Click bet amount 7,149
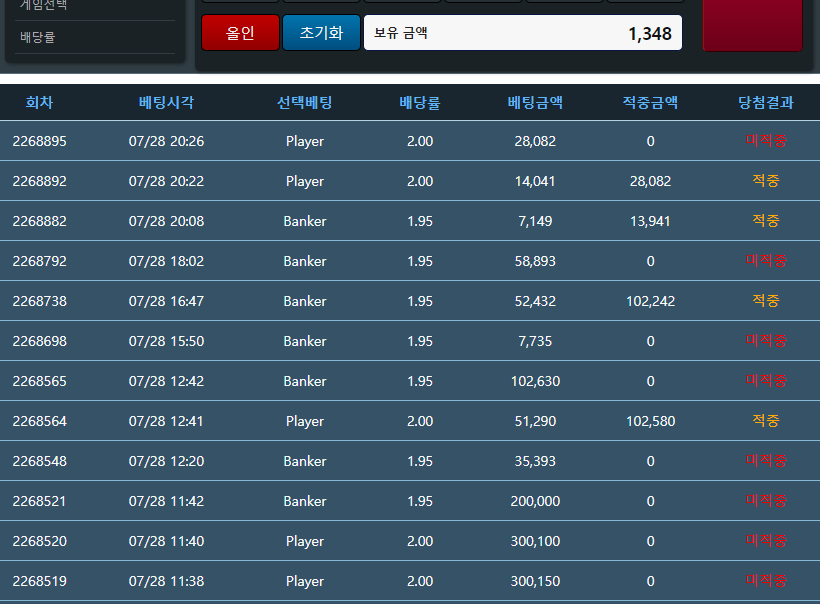Viewport: 820px width, 604px height. (x=535, y=221)
